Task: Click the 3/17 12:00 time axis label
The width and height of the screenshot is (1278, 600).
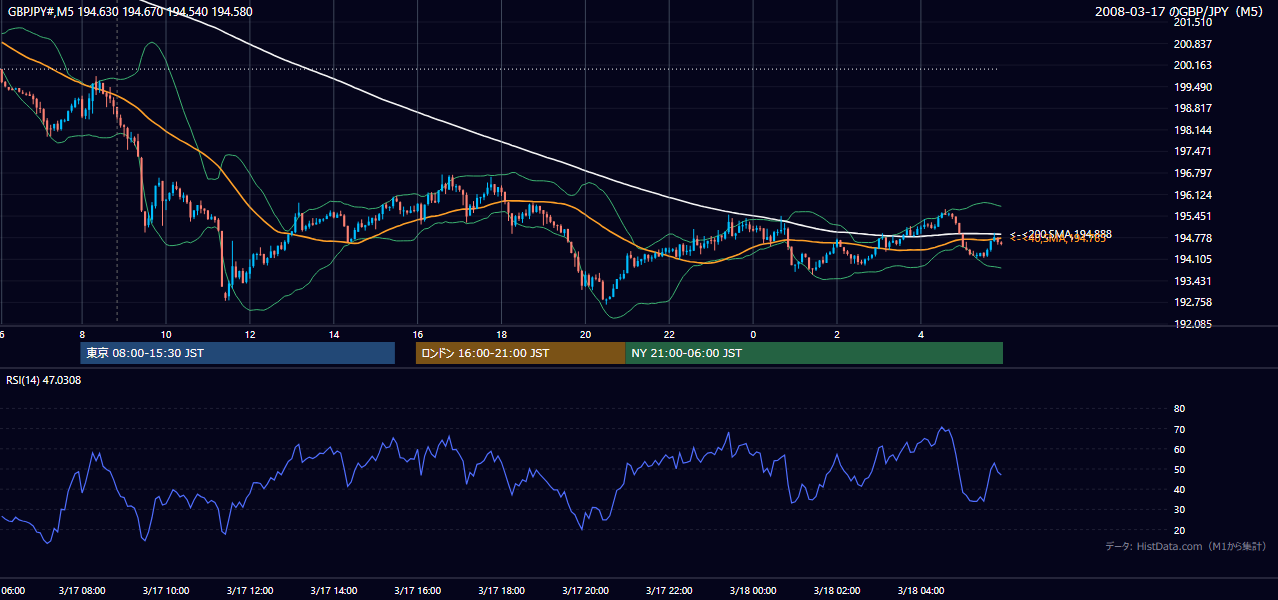Action: point(250,590)
